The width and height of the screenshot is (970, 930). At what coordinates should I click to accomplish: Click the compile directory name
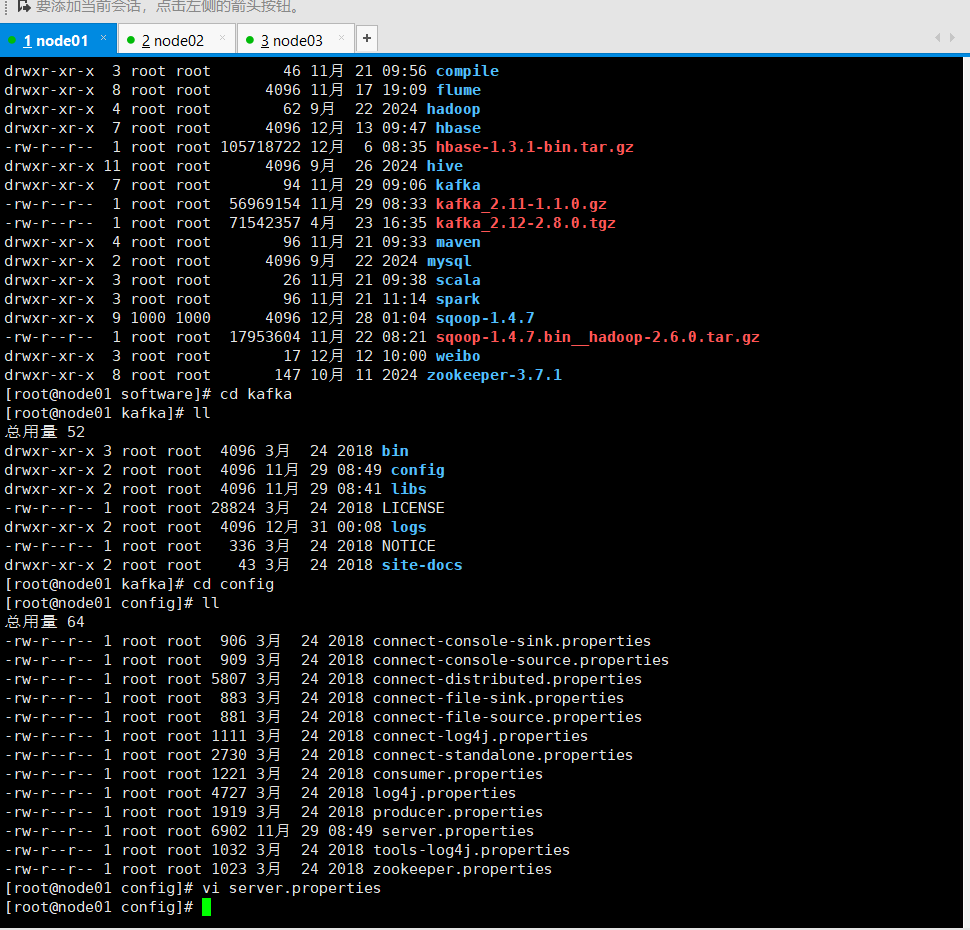tap(467, 71)
